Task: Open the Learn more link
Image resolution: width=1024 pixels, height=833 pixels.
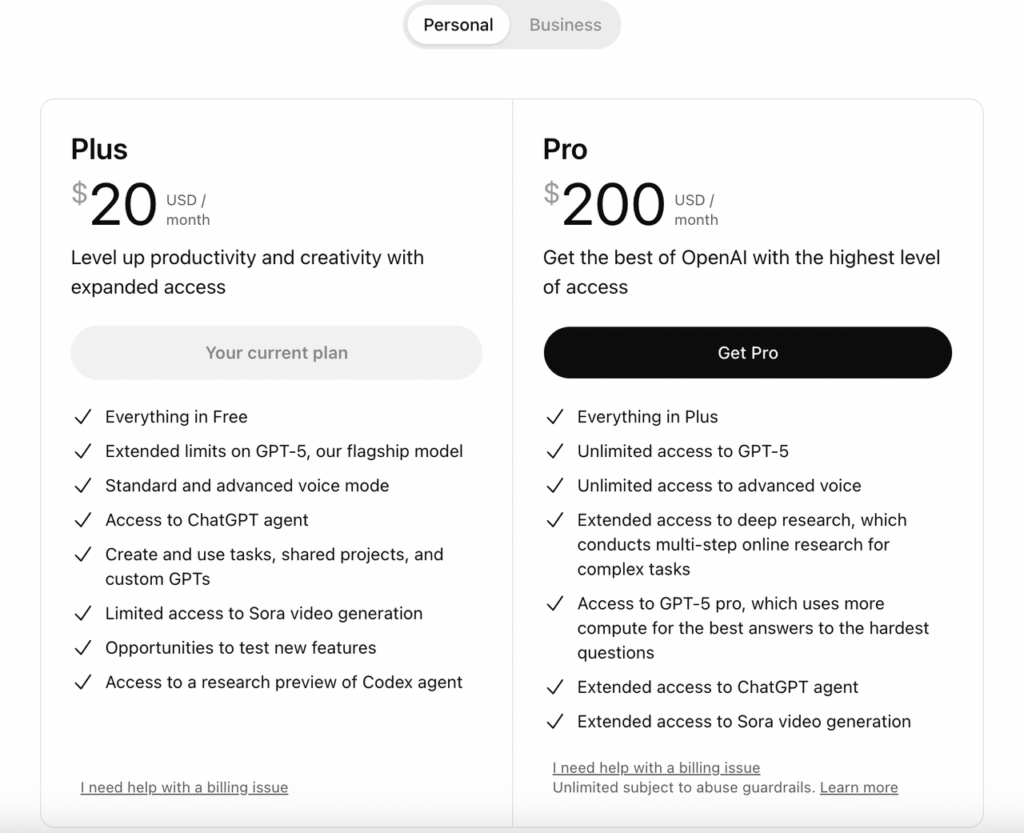Action: 858,787
